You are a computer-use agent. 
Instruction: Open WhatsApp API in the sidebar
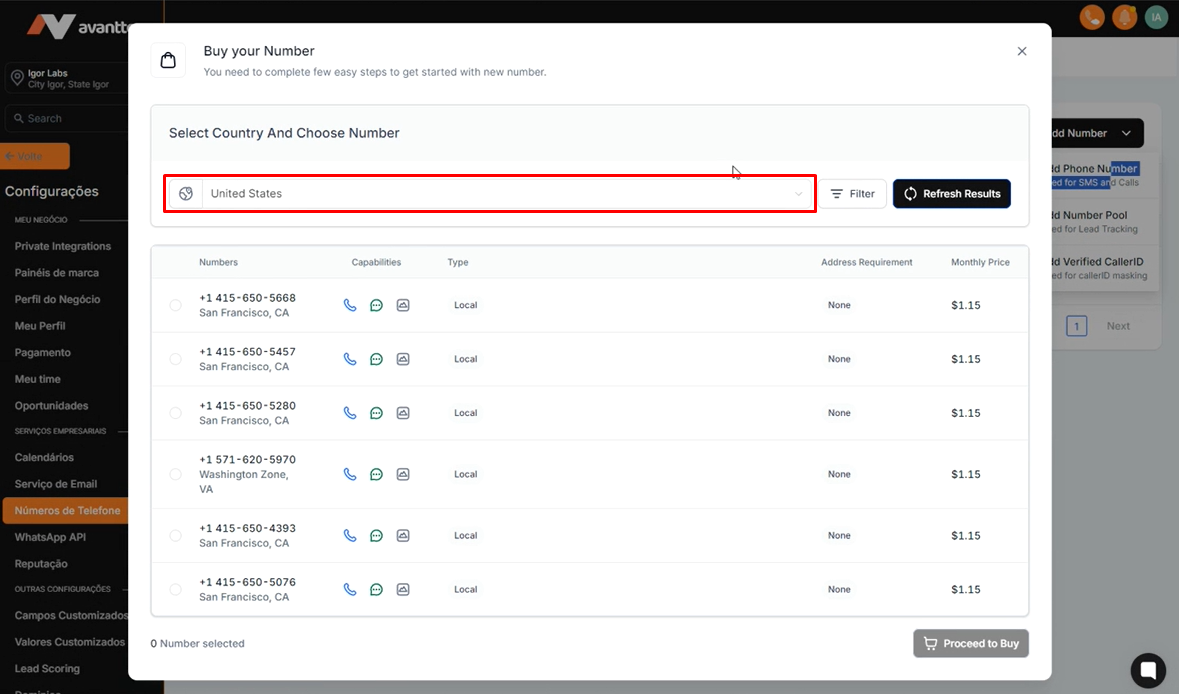pos(50,537)
